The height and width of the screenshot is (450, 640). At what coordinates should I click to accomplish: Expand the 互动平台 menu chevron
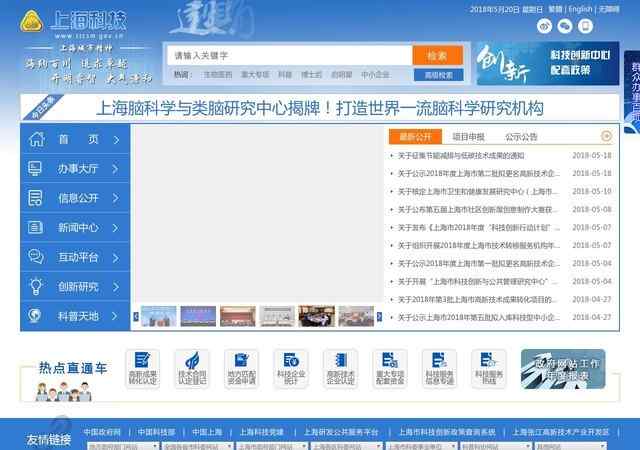[x=116, y=257]
